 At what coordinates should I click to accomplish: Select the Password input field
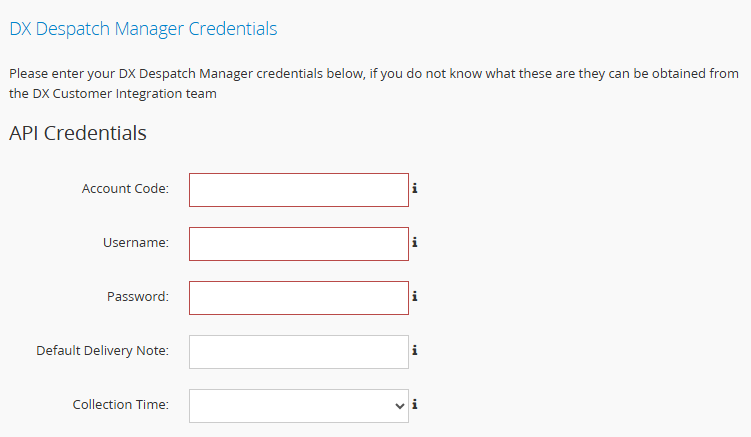[x=298, y=297]
